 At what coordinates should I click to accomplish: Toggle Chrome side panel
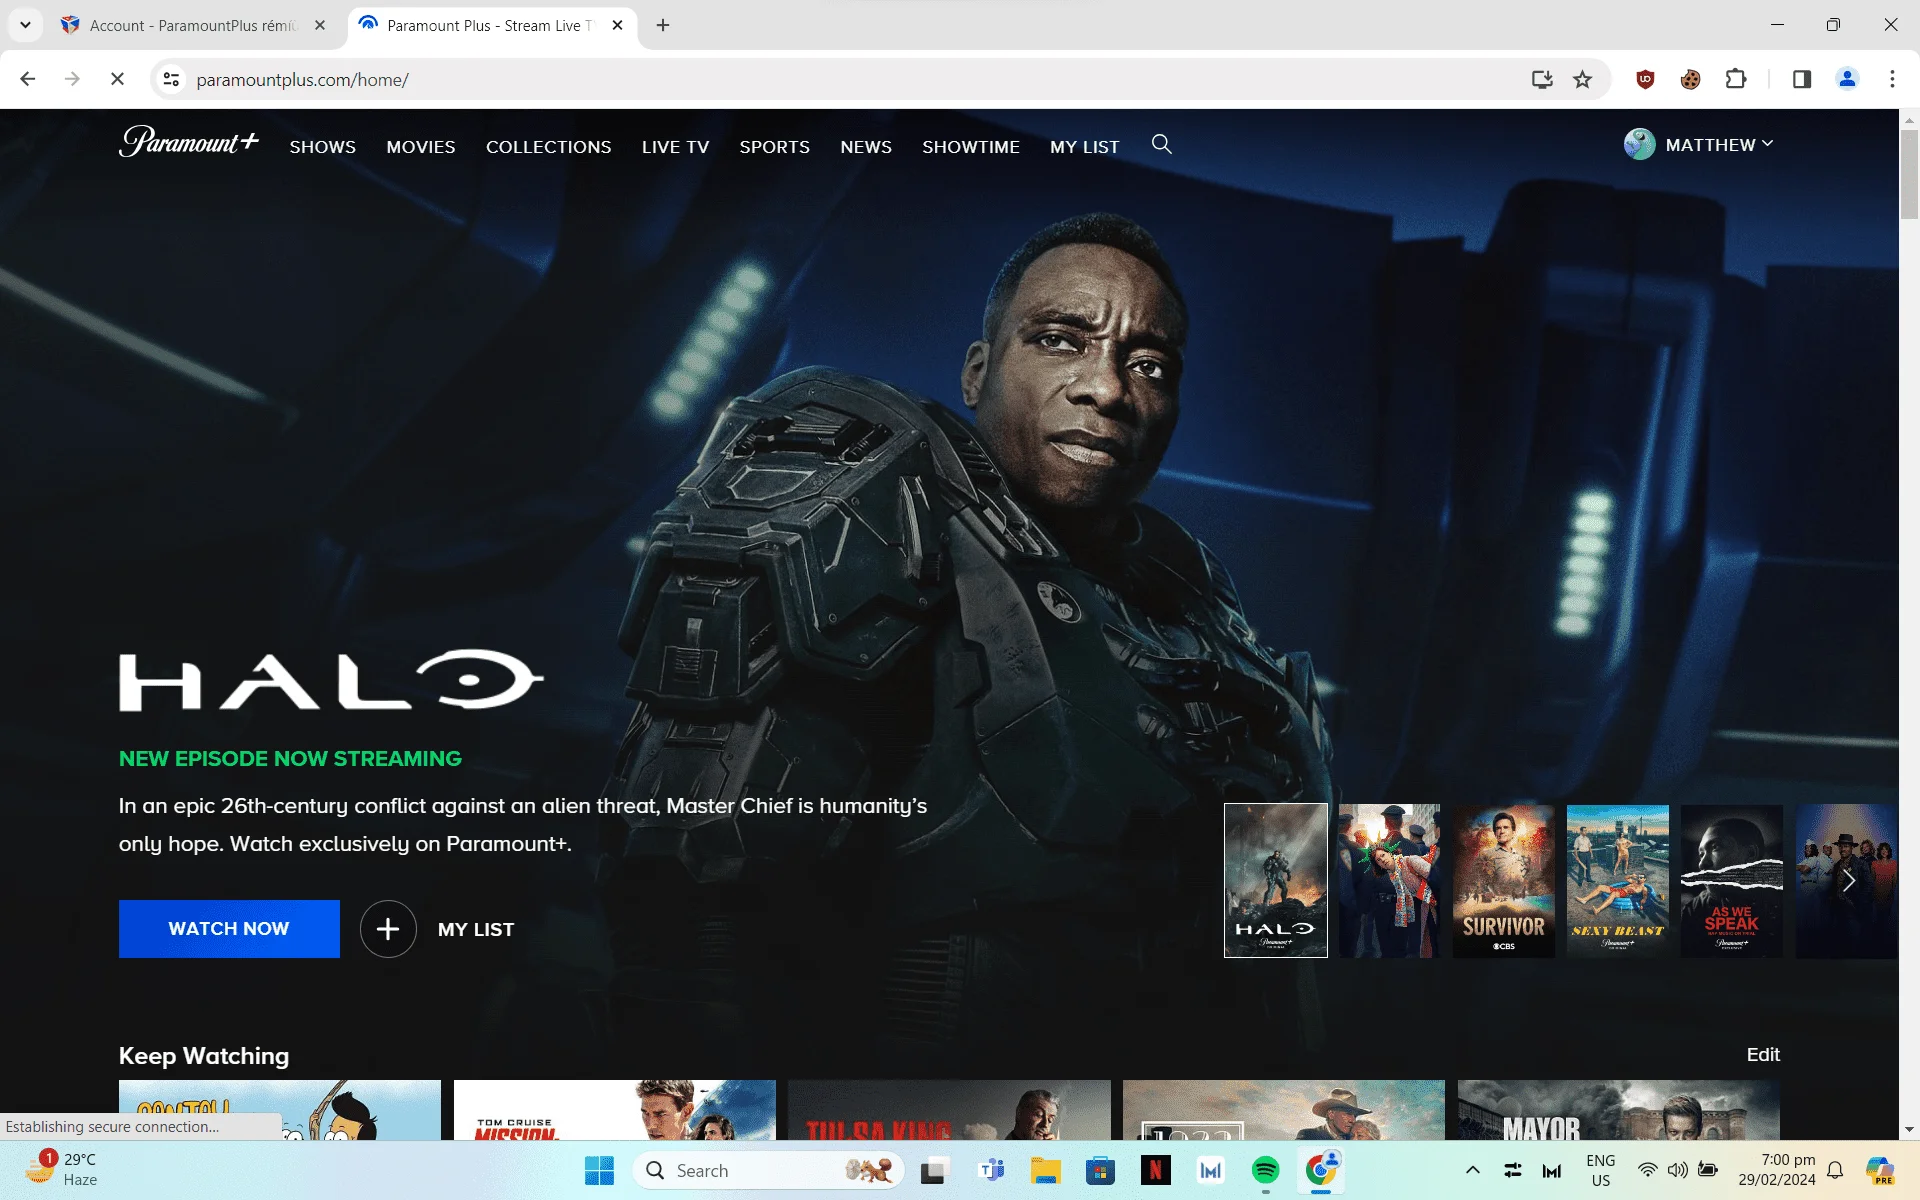(1802, 79)
